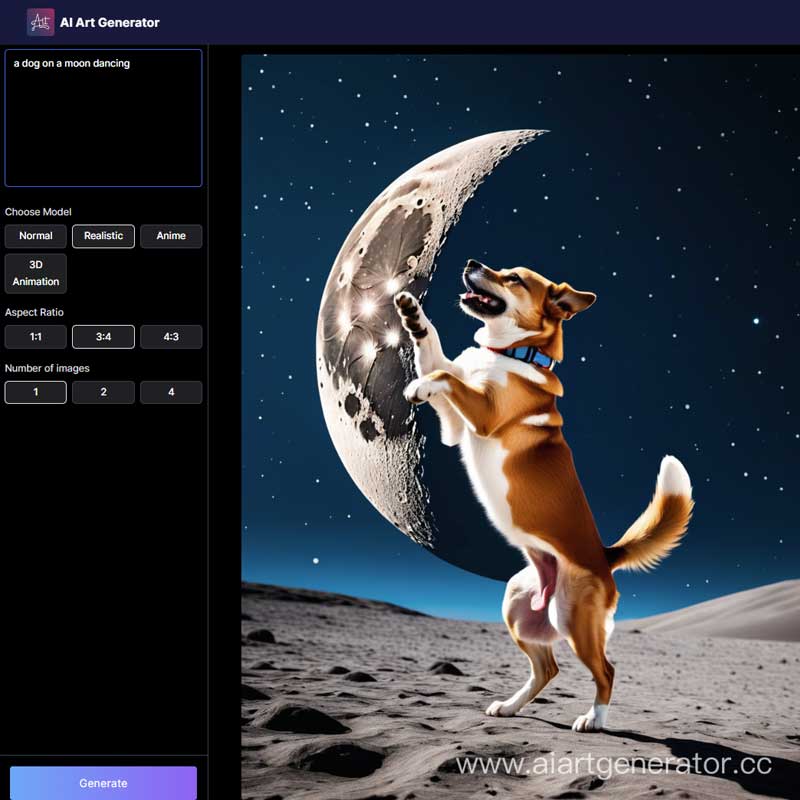
Task: Click the Generate button
Action: (103, 783)
